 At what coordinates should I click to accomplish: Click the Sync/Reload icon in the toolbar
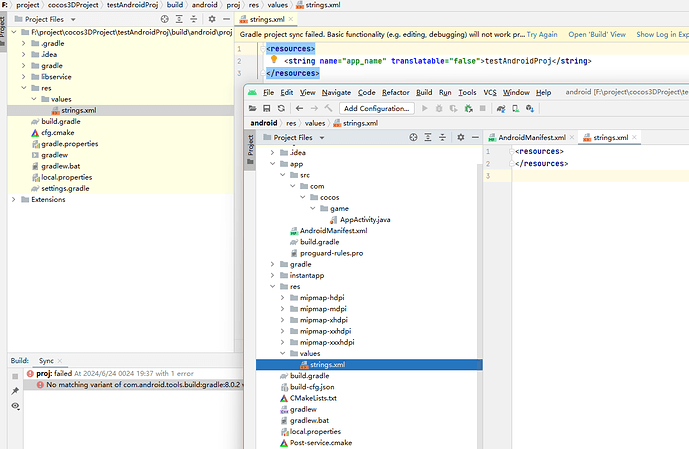tap(282, 108)
